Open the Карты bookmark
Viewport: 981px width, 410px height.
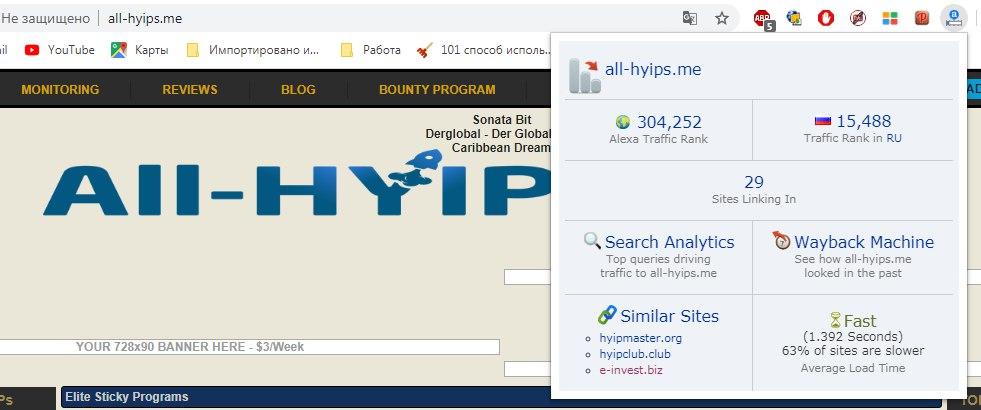[x=140, y=50]
